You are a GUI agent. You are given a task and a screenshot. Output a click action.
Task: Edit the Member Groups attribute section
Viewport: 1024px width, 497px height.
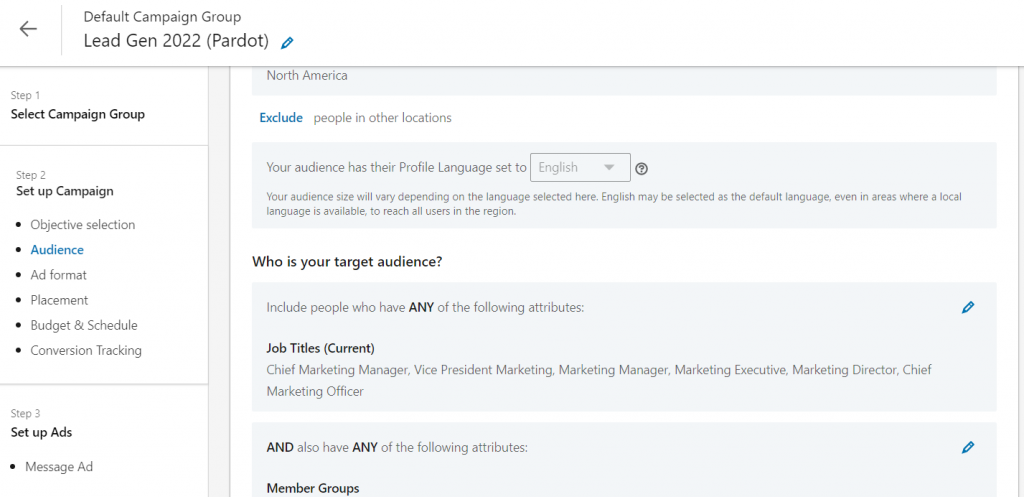tap(968, 447)
